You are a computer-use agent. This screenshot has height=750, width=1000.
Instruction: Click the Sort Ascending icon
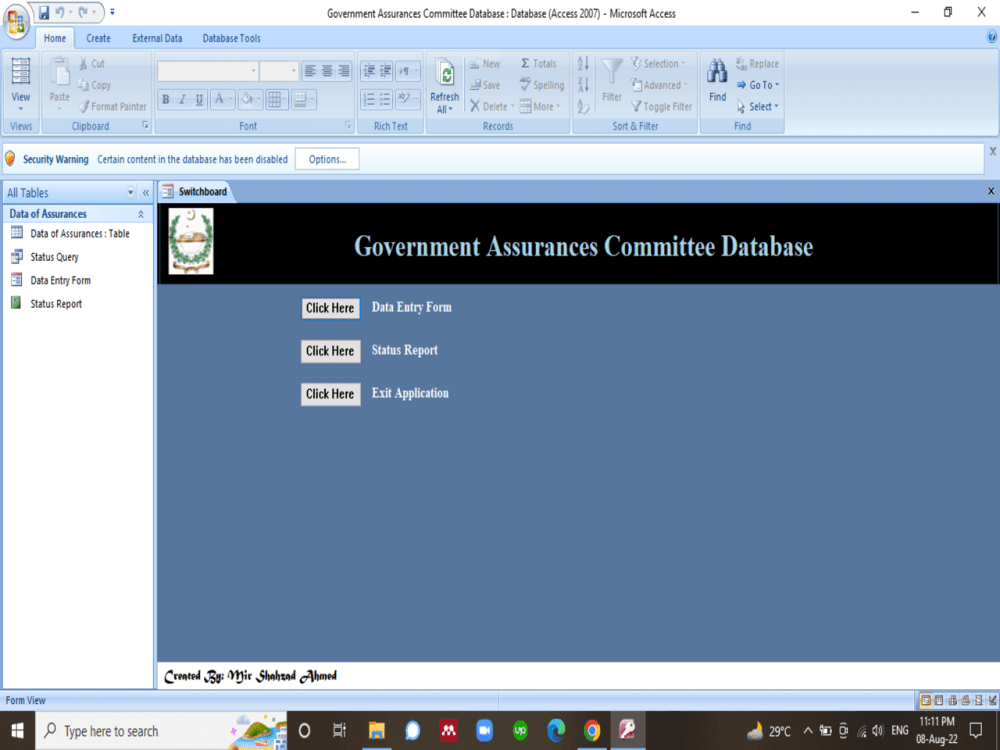[583, 63]
